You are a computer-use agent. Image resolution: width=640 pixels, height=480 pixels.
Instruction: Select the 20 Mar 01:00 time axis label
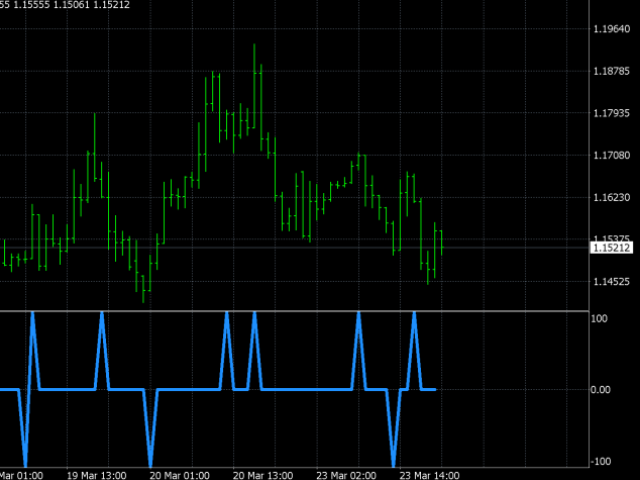tap(180, 476)
